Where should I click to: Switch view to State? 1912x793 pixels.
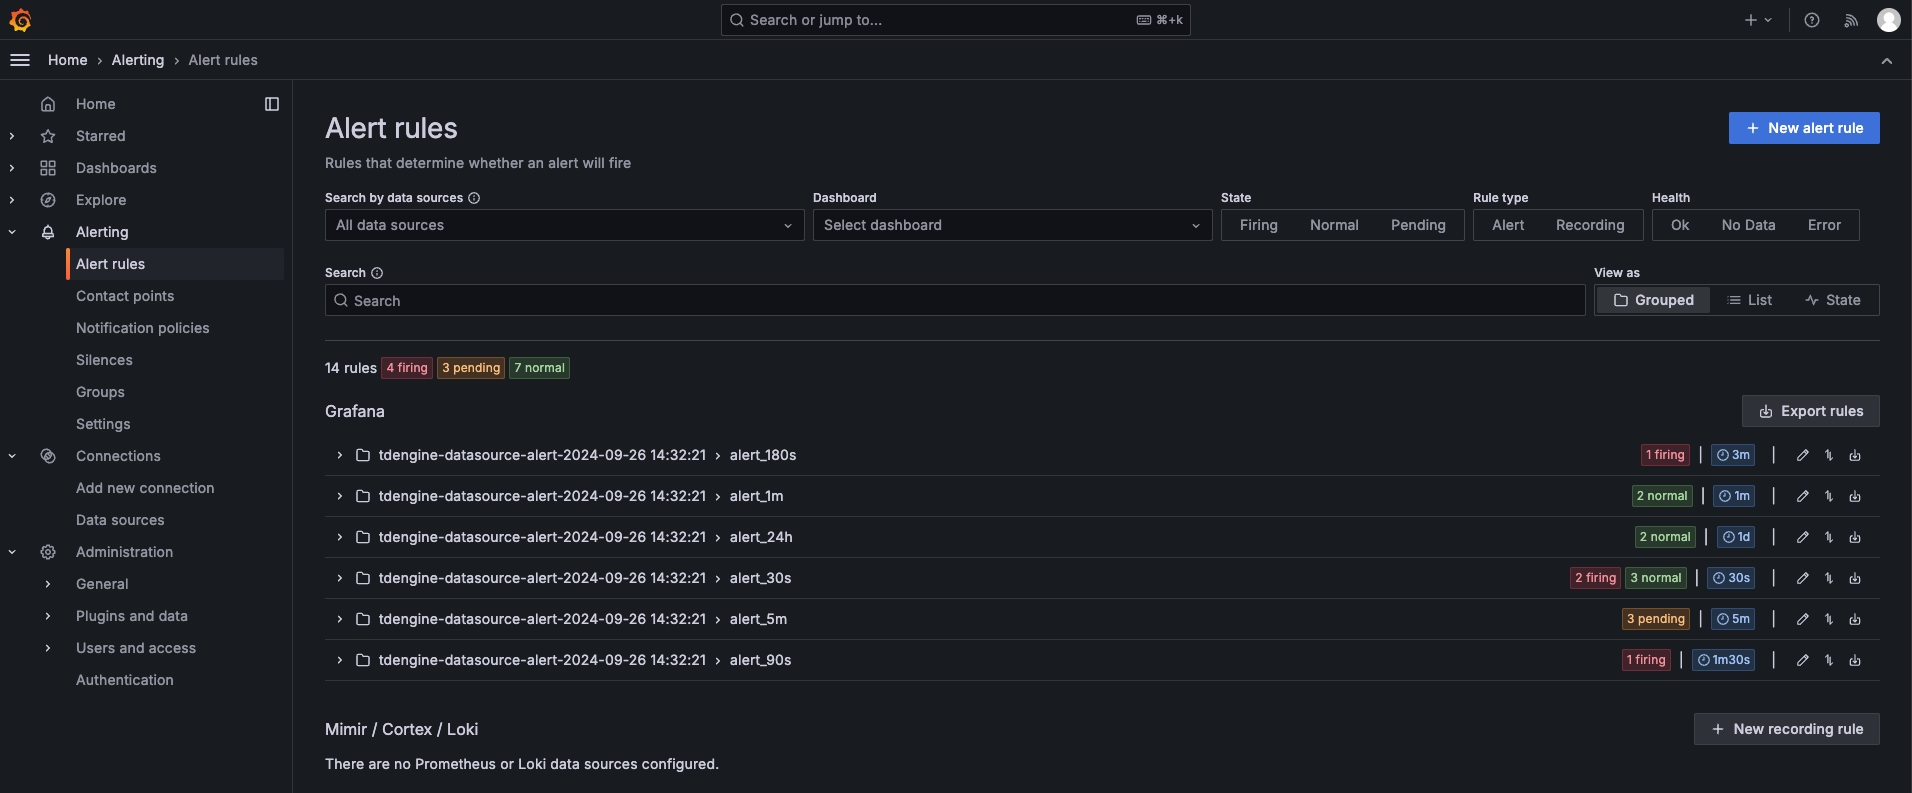point(1833,300)
